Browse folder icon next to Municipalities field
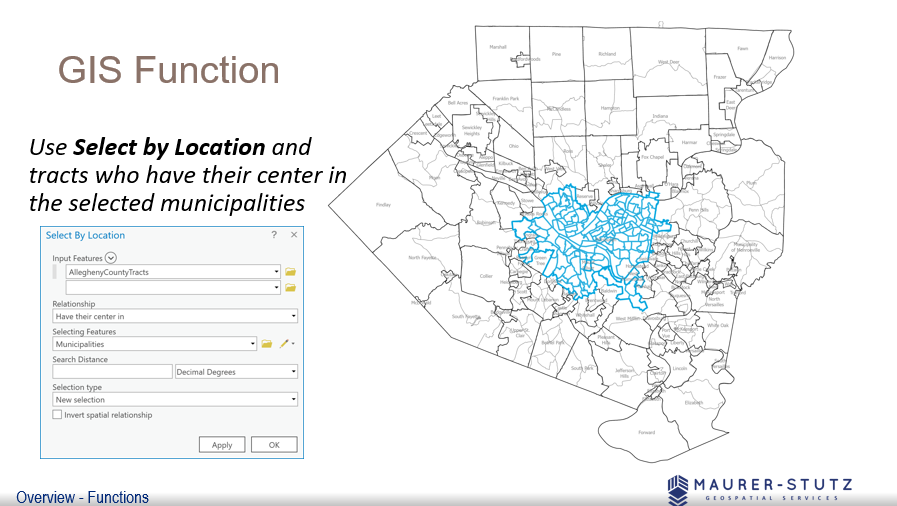This screenshot has width=897, height=506. pyautogui.click(x=267, y=344)
